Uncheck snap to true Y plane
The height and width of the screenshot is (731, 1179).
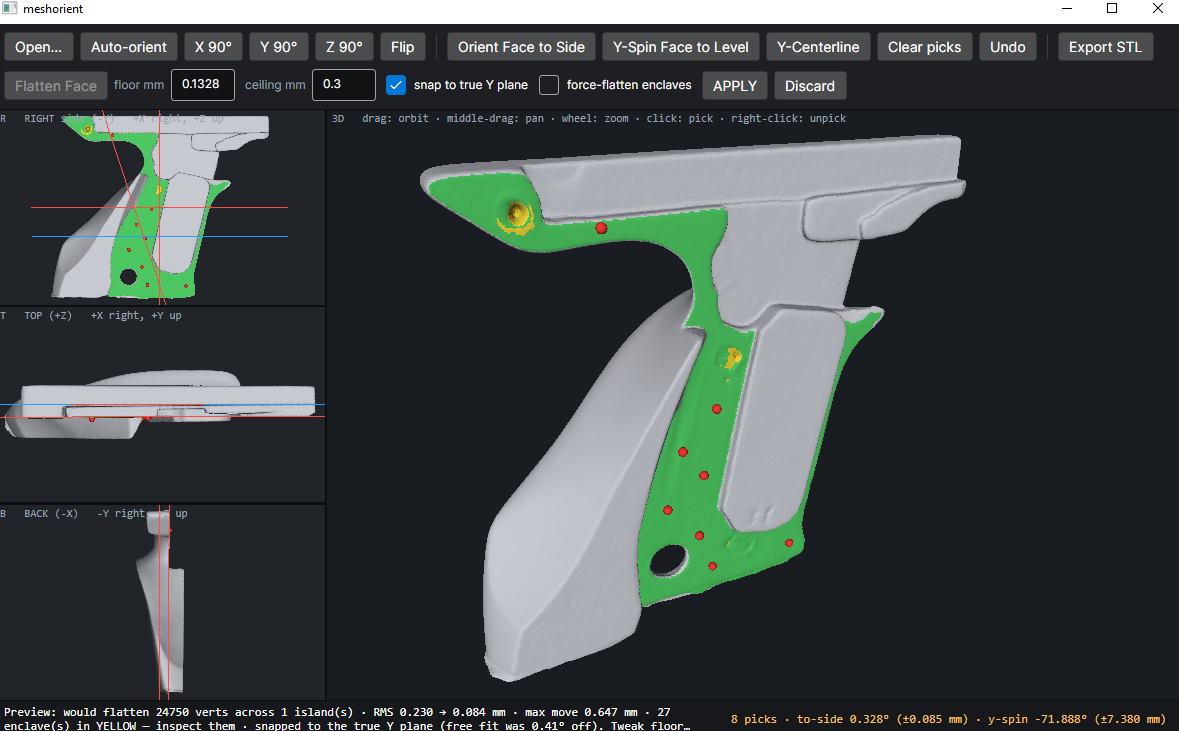pos(396,85)
